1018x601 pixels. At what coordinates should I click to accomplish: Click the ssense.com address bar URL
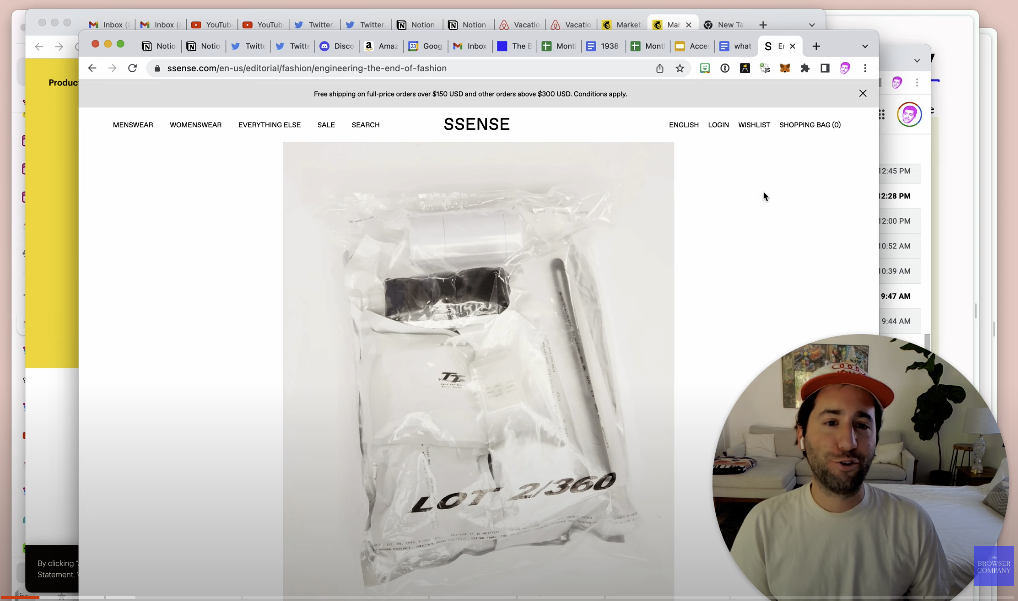click(x=306, y=68)
